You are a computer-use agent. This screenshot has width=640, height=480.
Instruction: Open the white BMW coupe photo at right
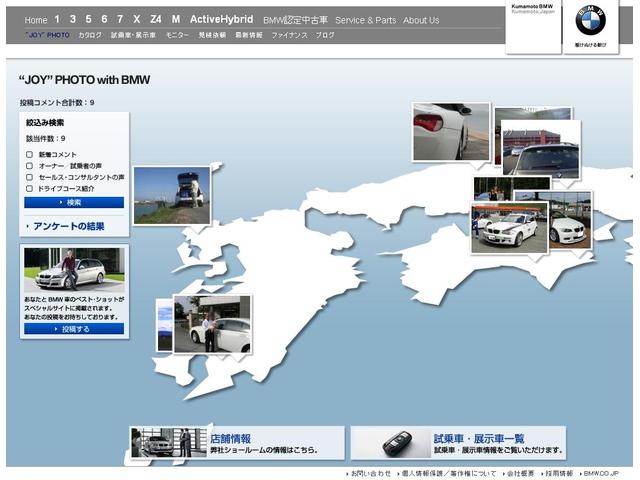pyautogui.click(x=570, y=222)
